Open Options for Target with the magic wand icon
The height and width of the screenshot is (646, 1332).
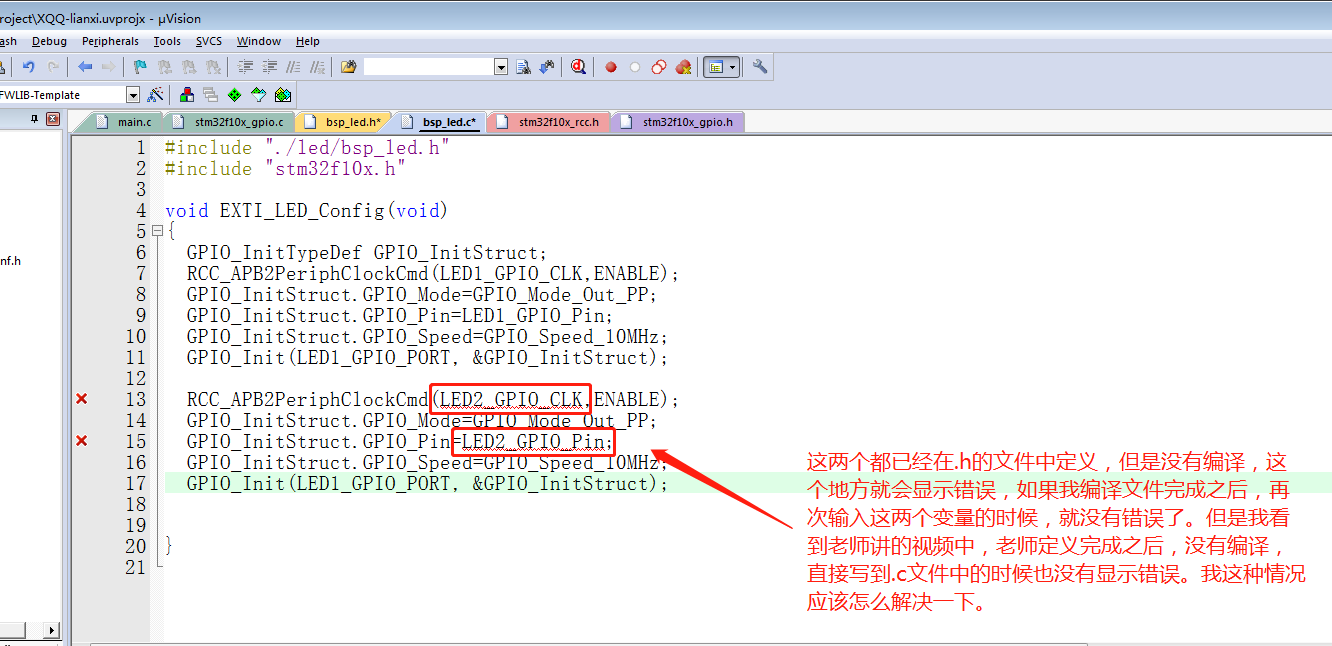point(155,95)
